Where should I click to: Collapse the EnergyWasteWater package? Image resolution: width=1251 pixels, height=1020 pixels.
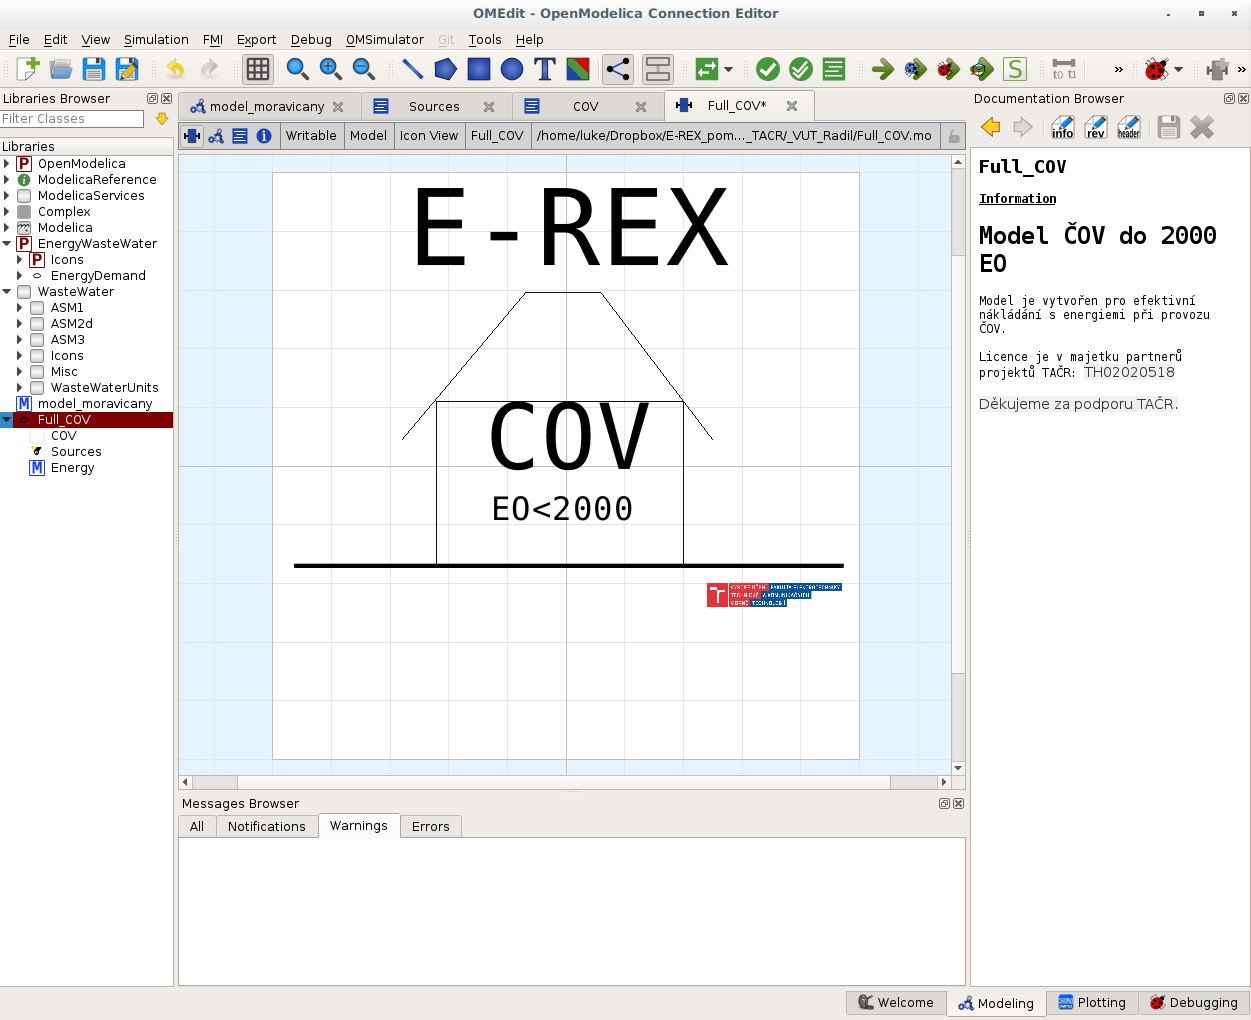pyautogui.click(x=7, y=244)
